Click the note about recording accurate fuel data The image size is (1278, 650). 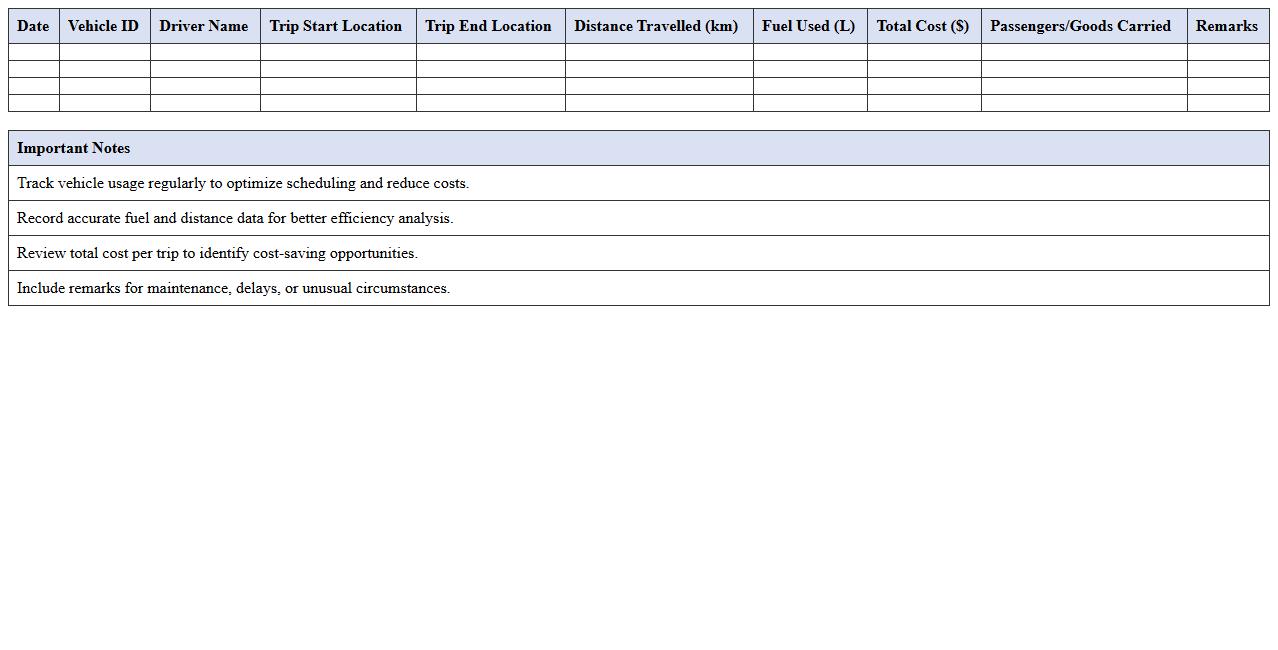point(234,218)
